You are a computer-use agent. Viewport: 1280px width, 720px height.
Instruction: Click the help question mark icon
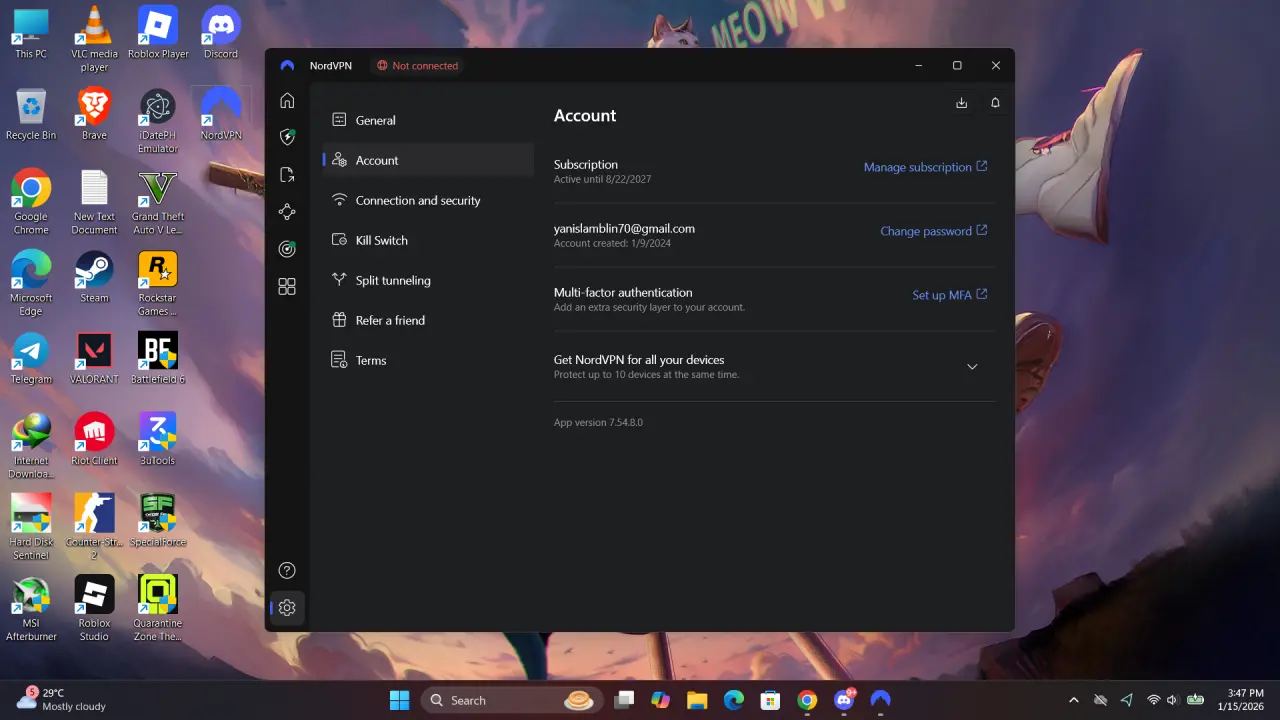tap(287, 570)
